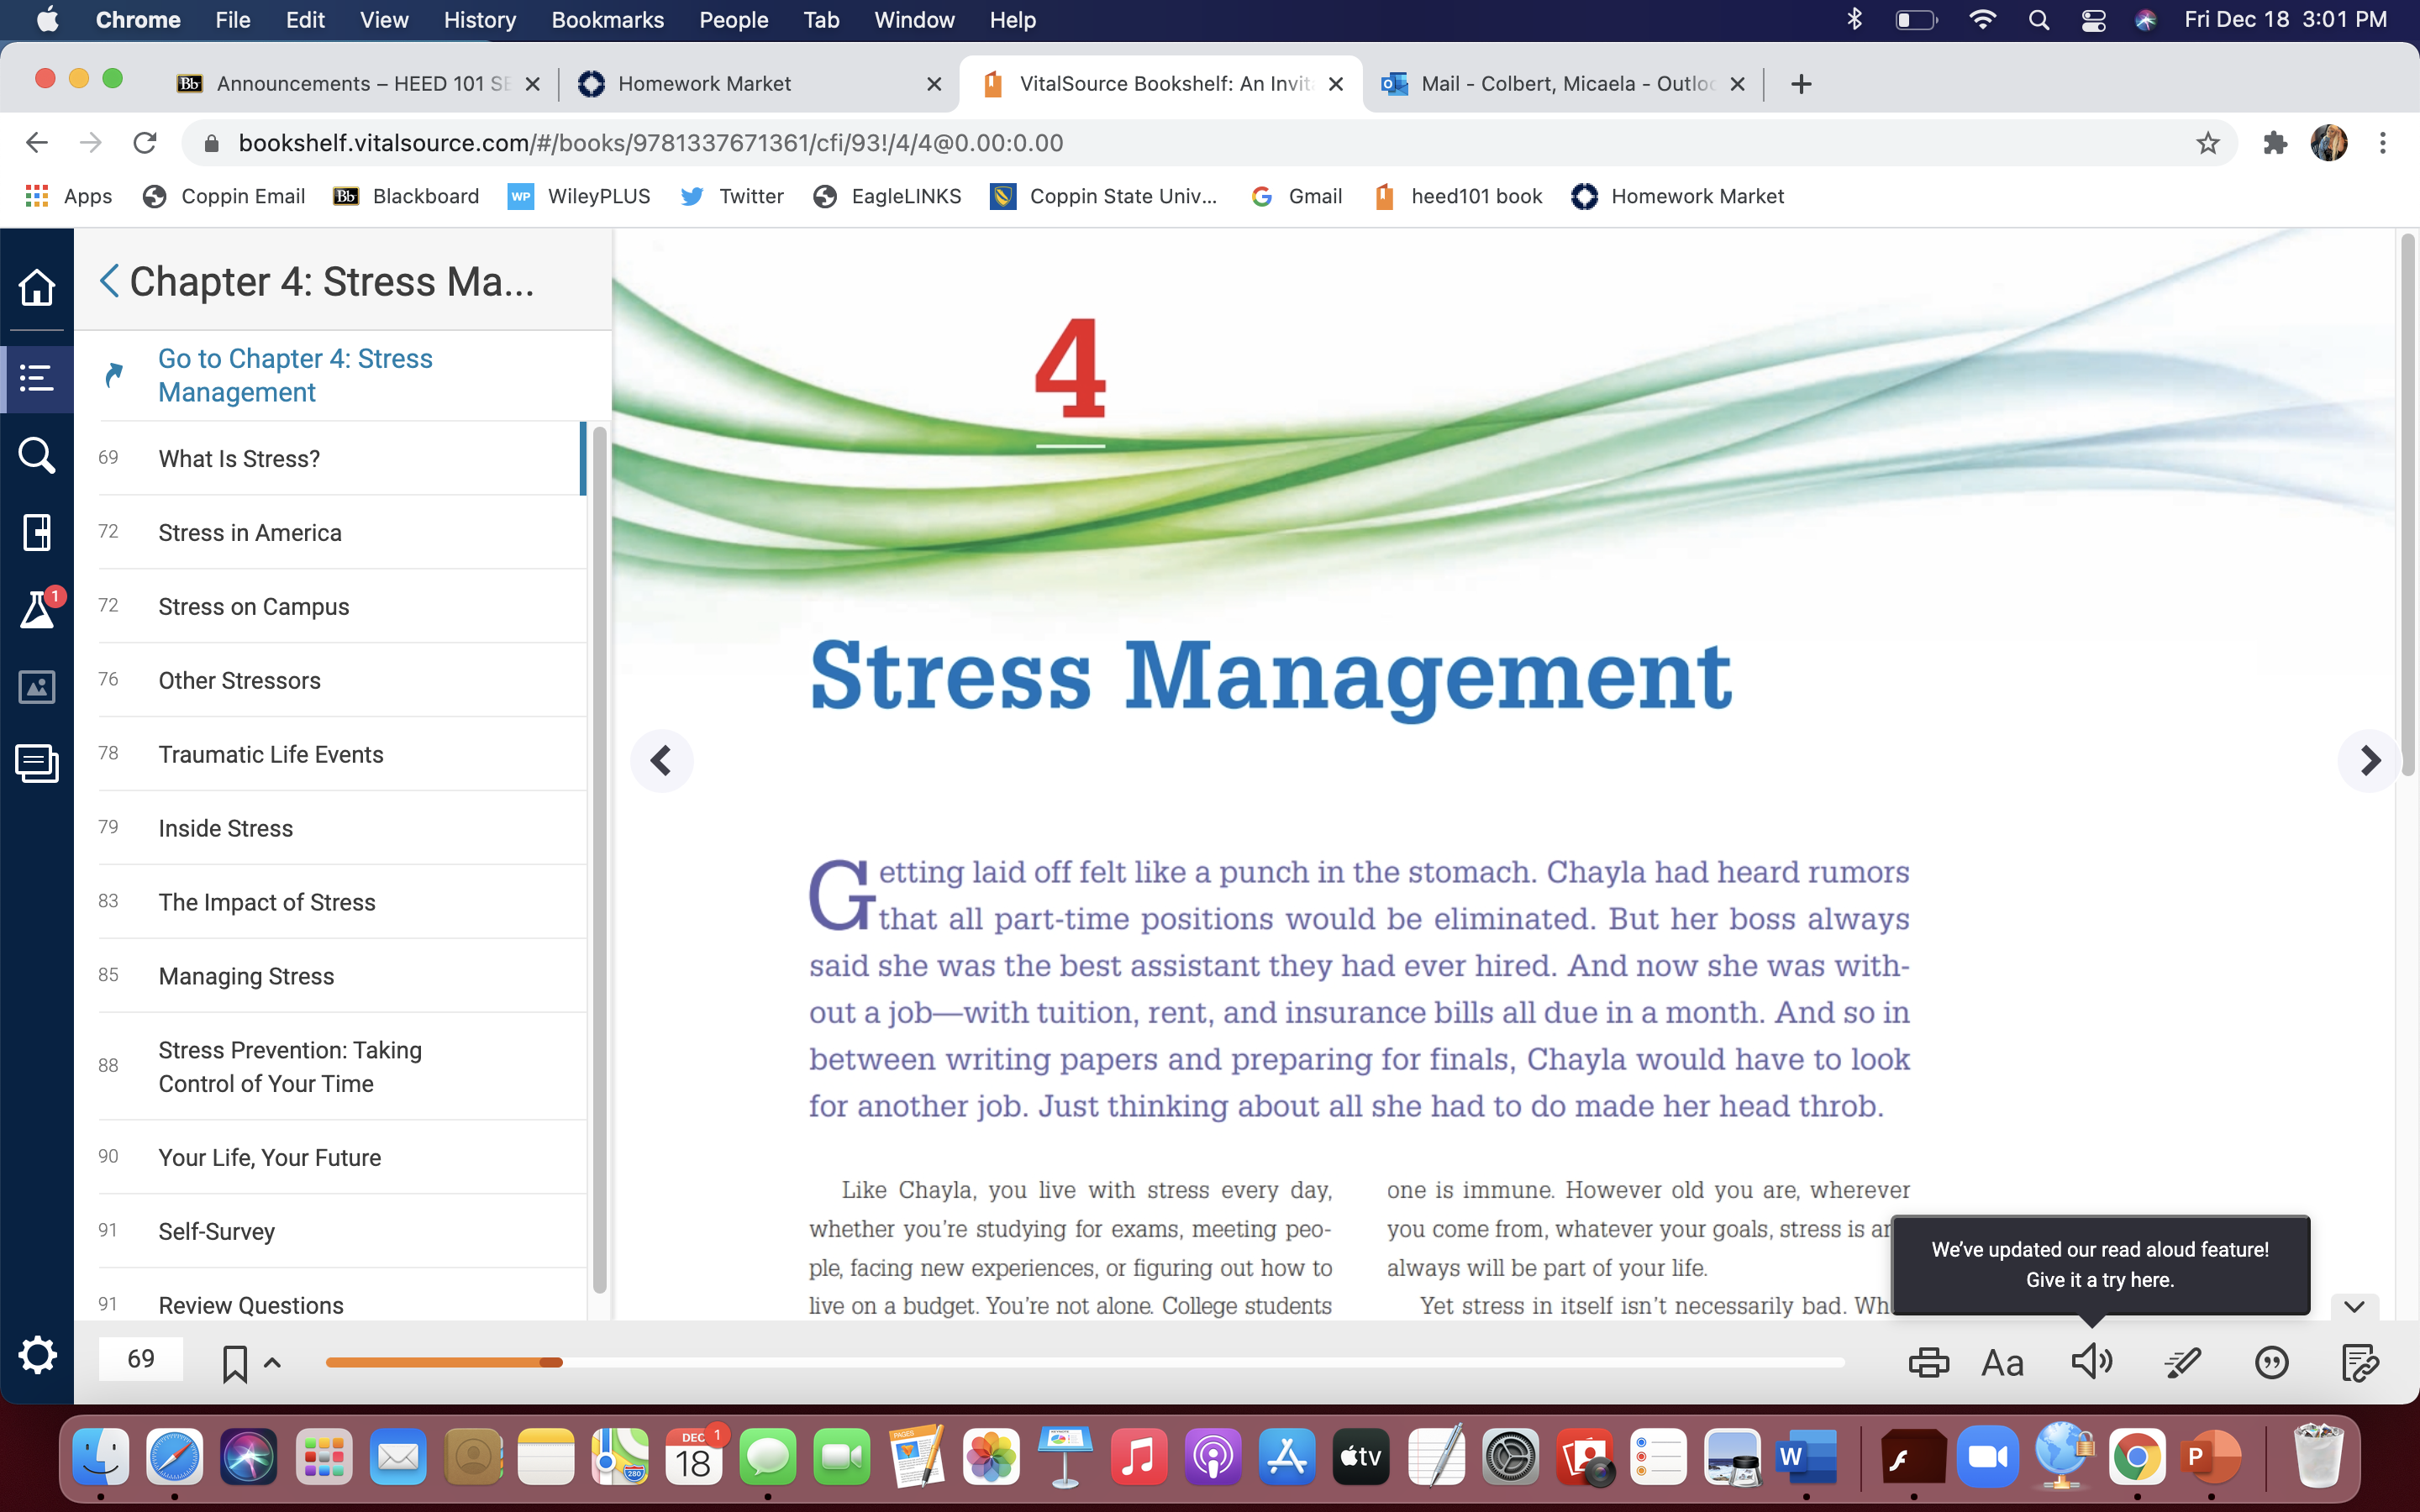
Task: Open the Blackboard bookmark
Action: click(406, 196)
